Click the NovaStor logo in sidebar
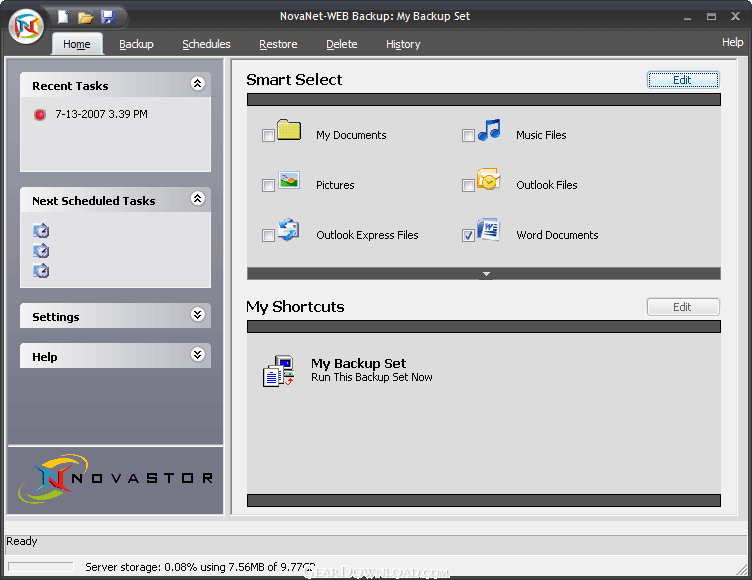This screenshot has width=752, height=580. point(116,478)
